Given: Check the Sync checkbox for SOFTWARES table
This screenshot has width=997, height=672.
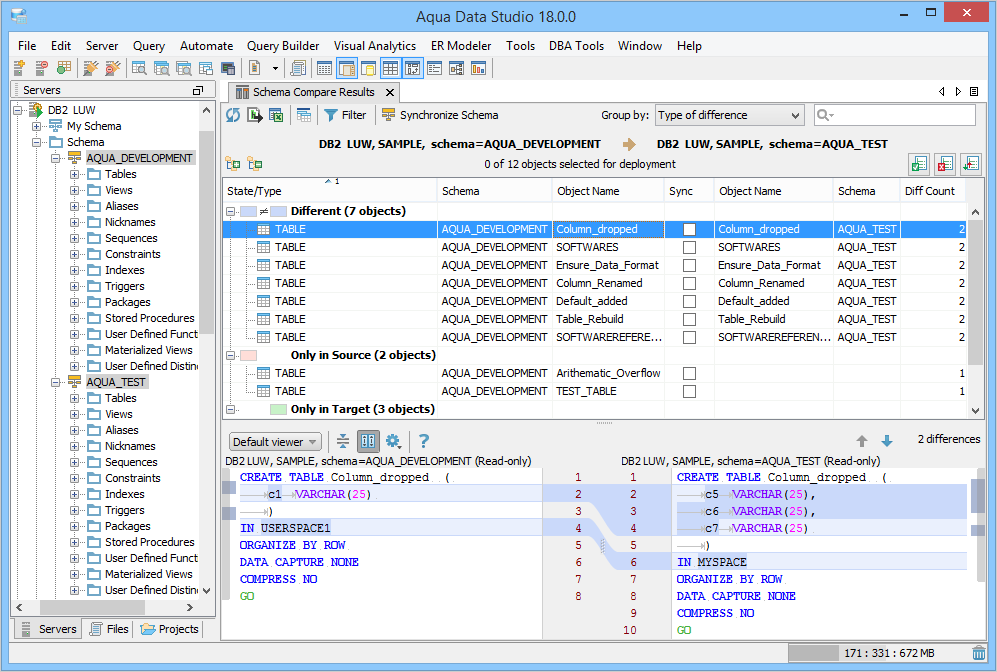Looking at the screenshot, I should (x=689, y=247).
